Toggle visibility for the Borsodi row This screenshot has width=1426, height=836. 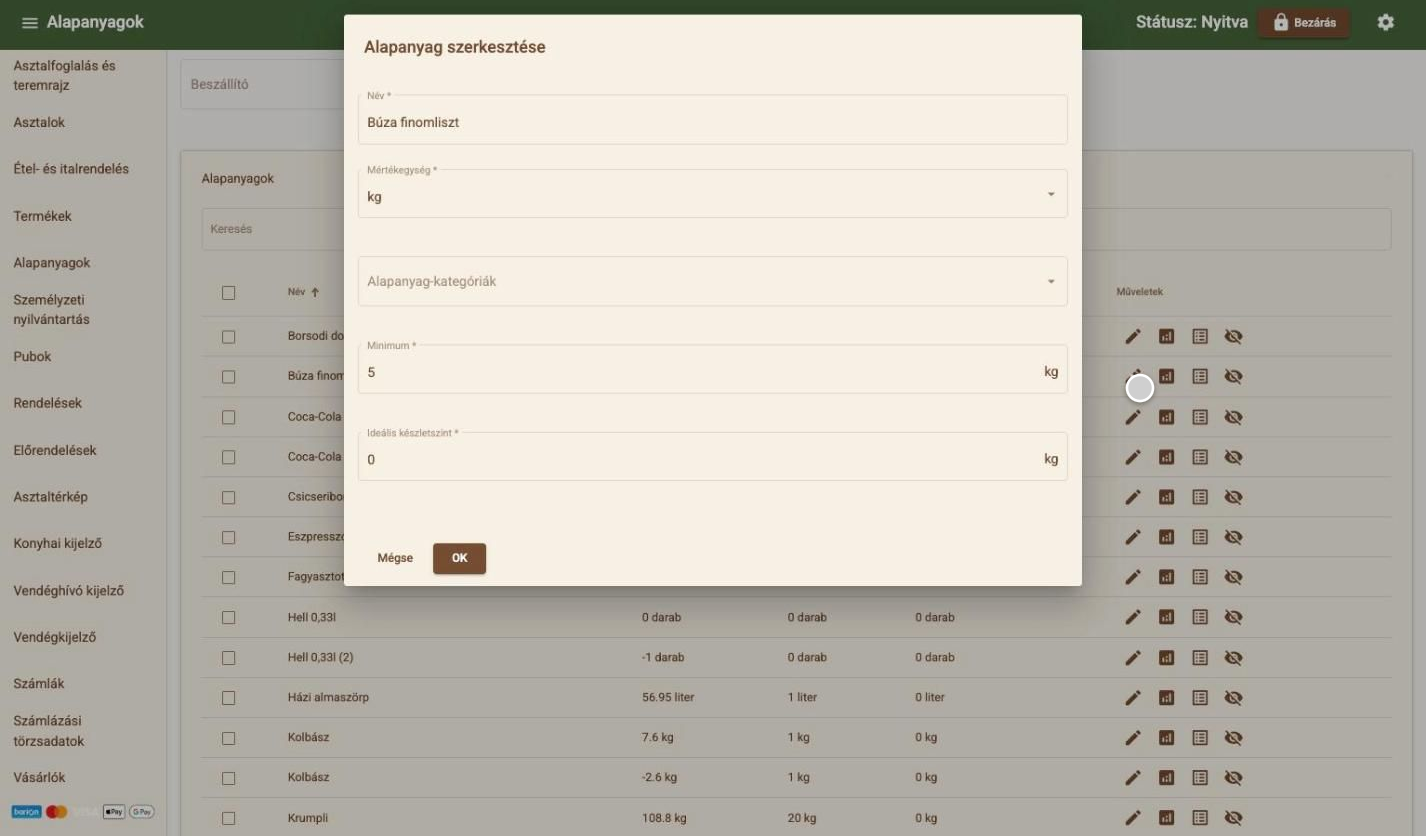click(1234, 337)
